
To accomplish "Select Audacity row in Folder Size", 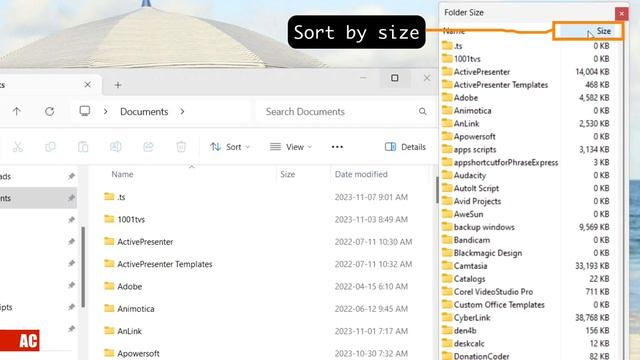I will point(527,176).
